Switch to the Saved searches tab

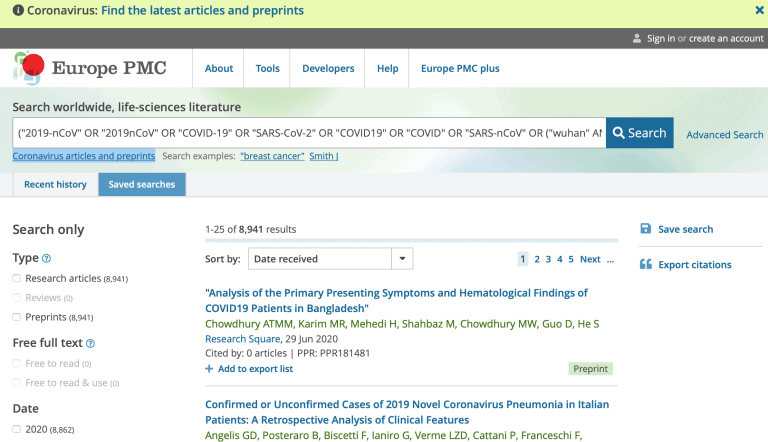pos(142,184)
